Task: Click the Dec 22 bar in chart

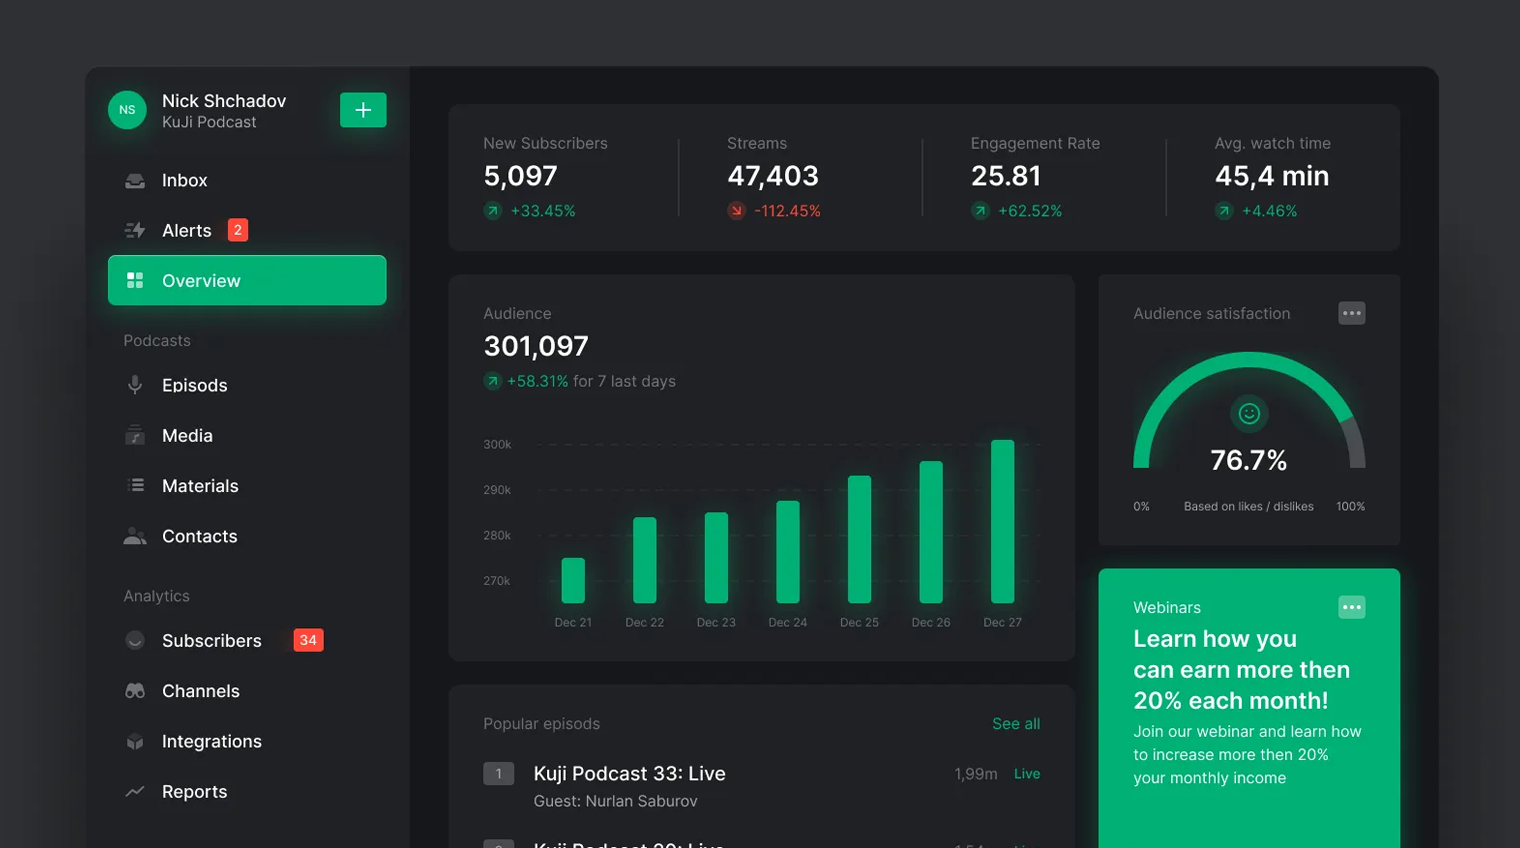Action: [645, 560]
